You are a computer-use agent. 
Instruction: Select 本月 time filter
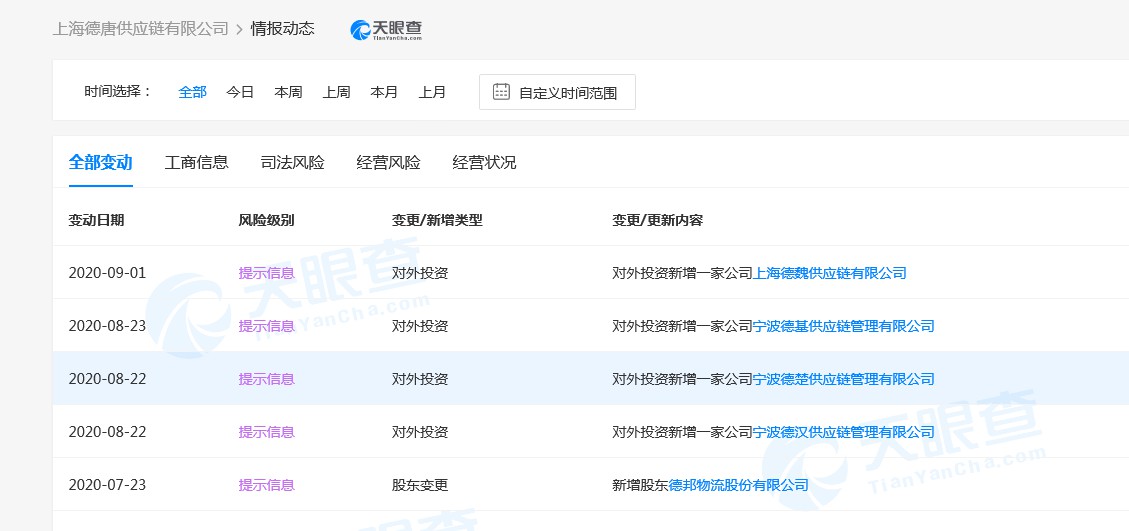click(384, 92)
